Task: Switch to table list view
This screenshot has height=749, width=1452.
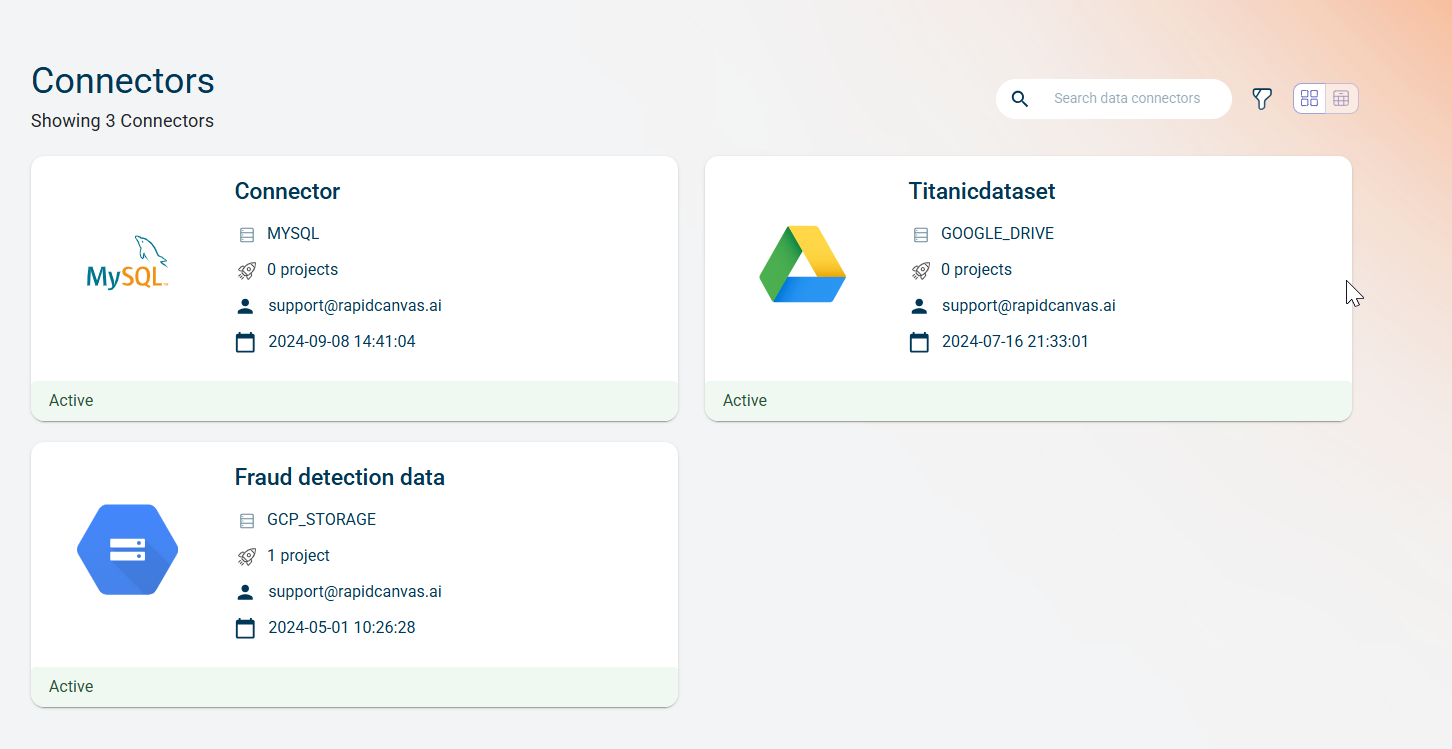Action: [1342, 99]
